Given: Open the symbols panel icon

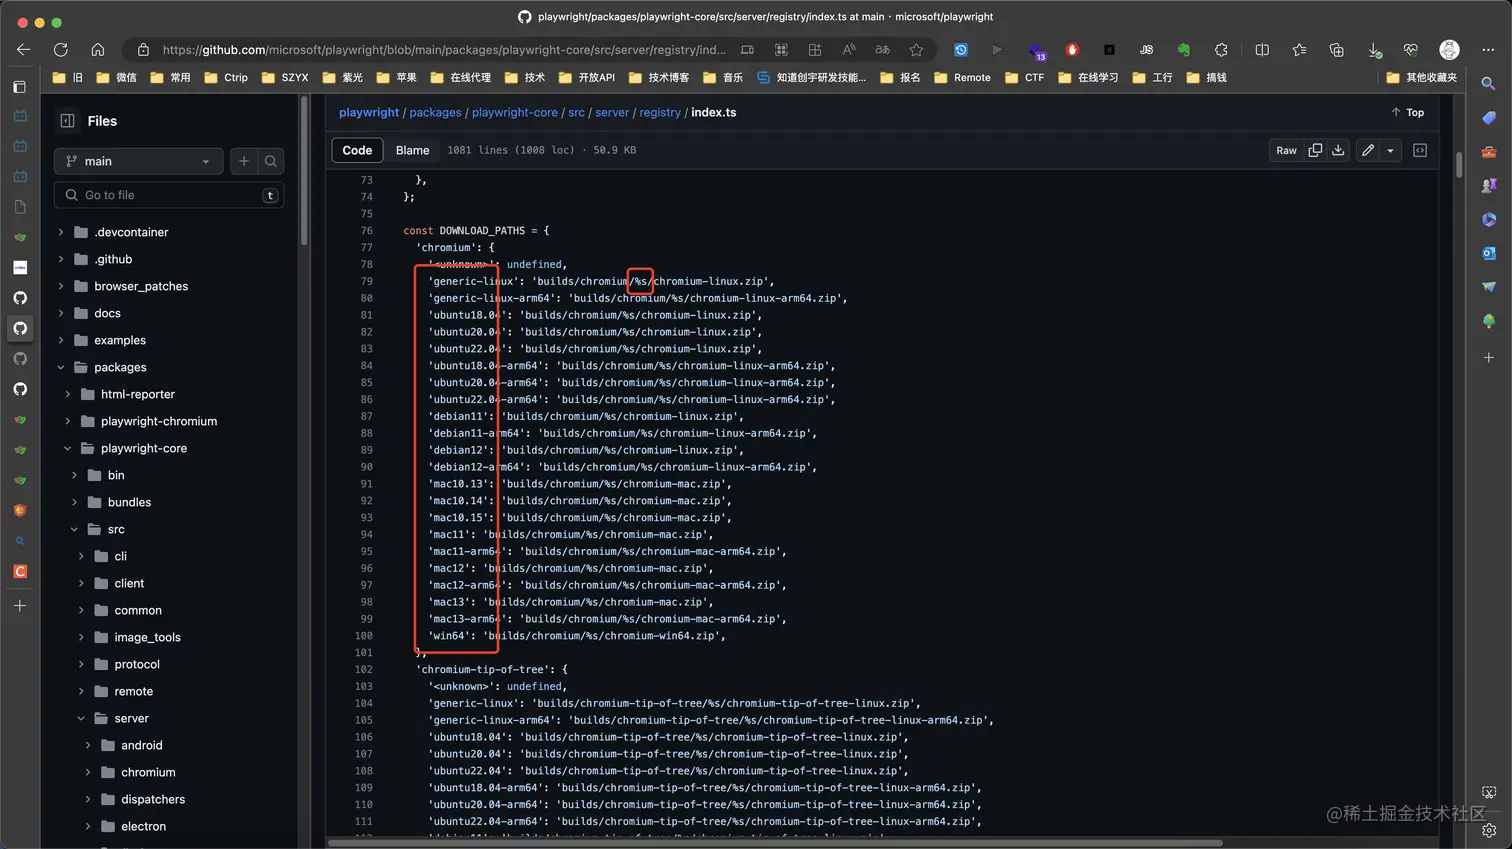Looking at the screenshot, I should point(1420,150).
